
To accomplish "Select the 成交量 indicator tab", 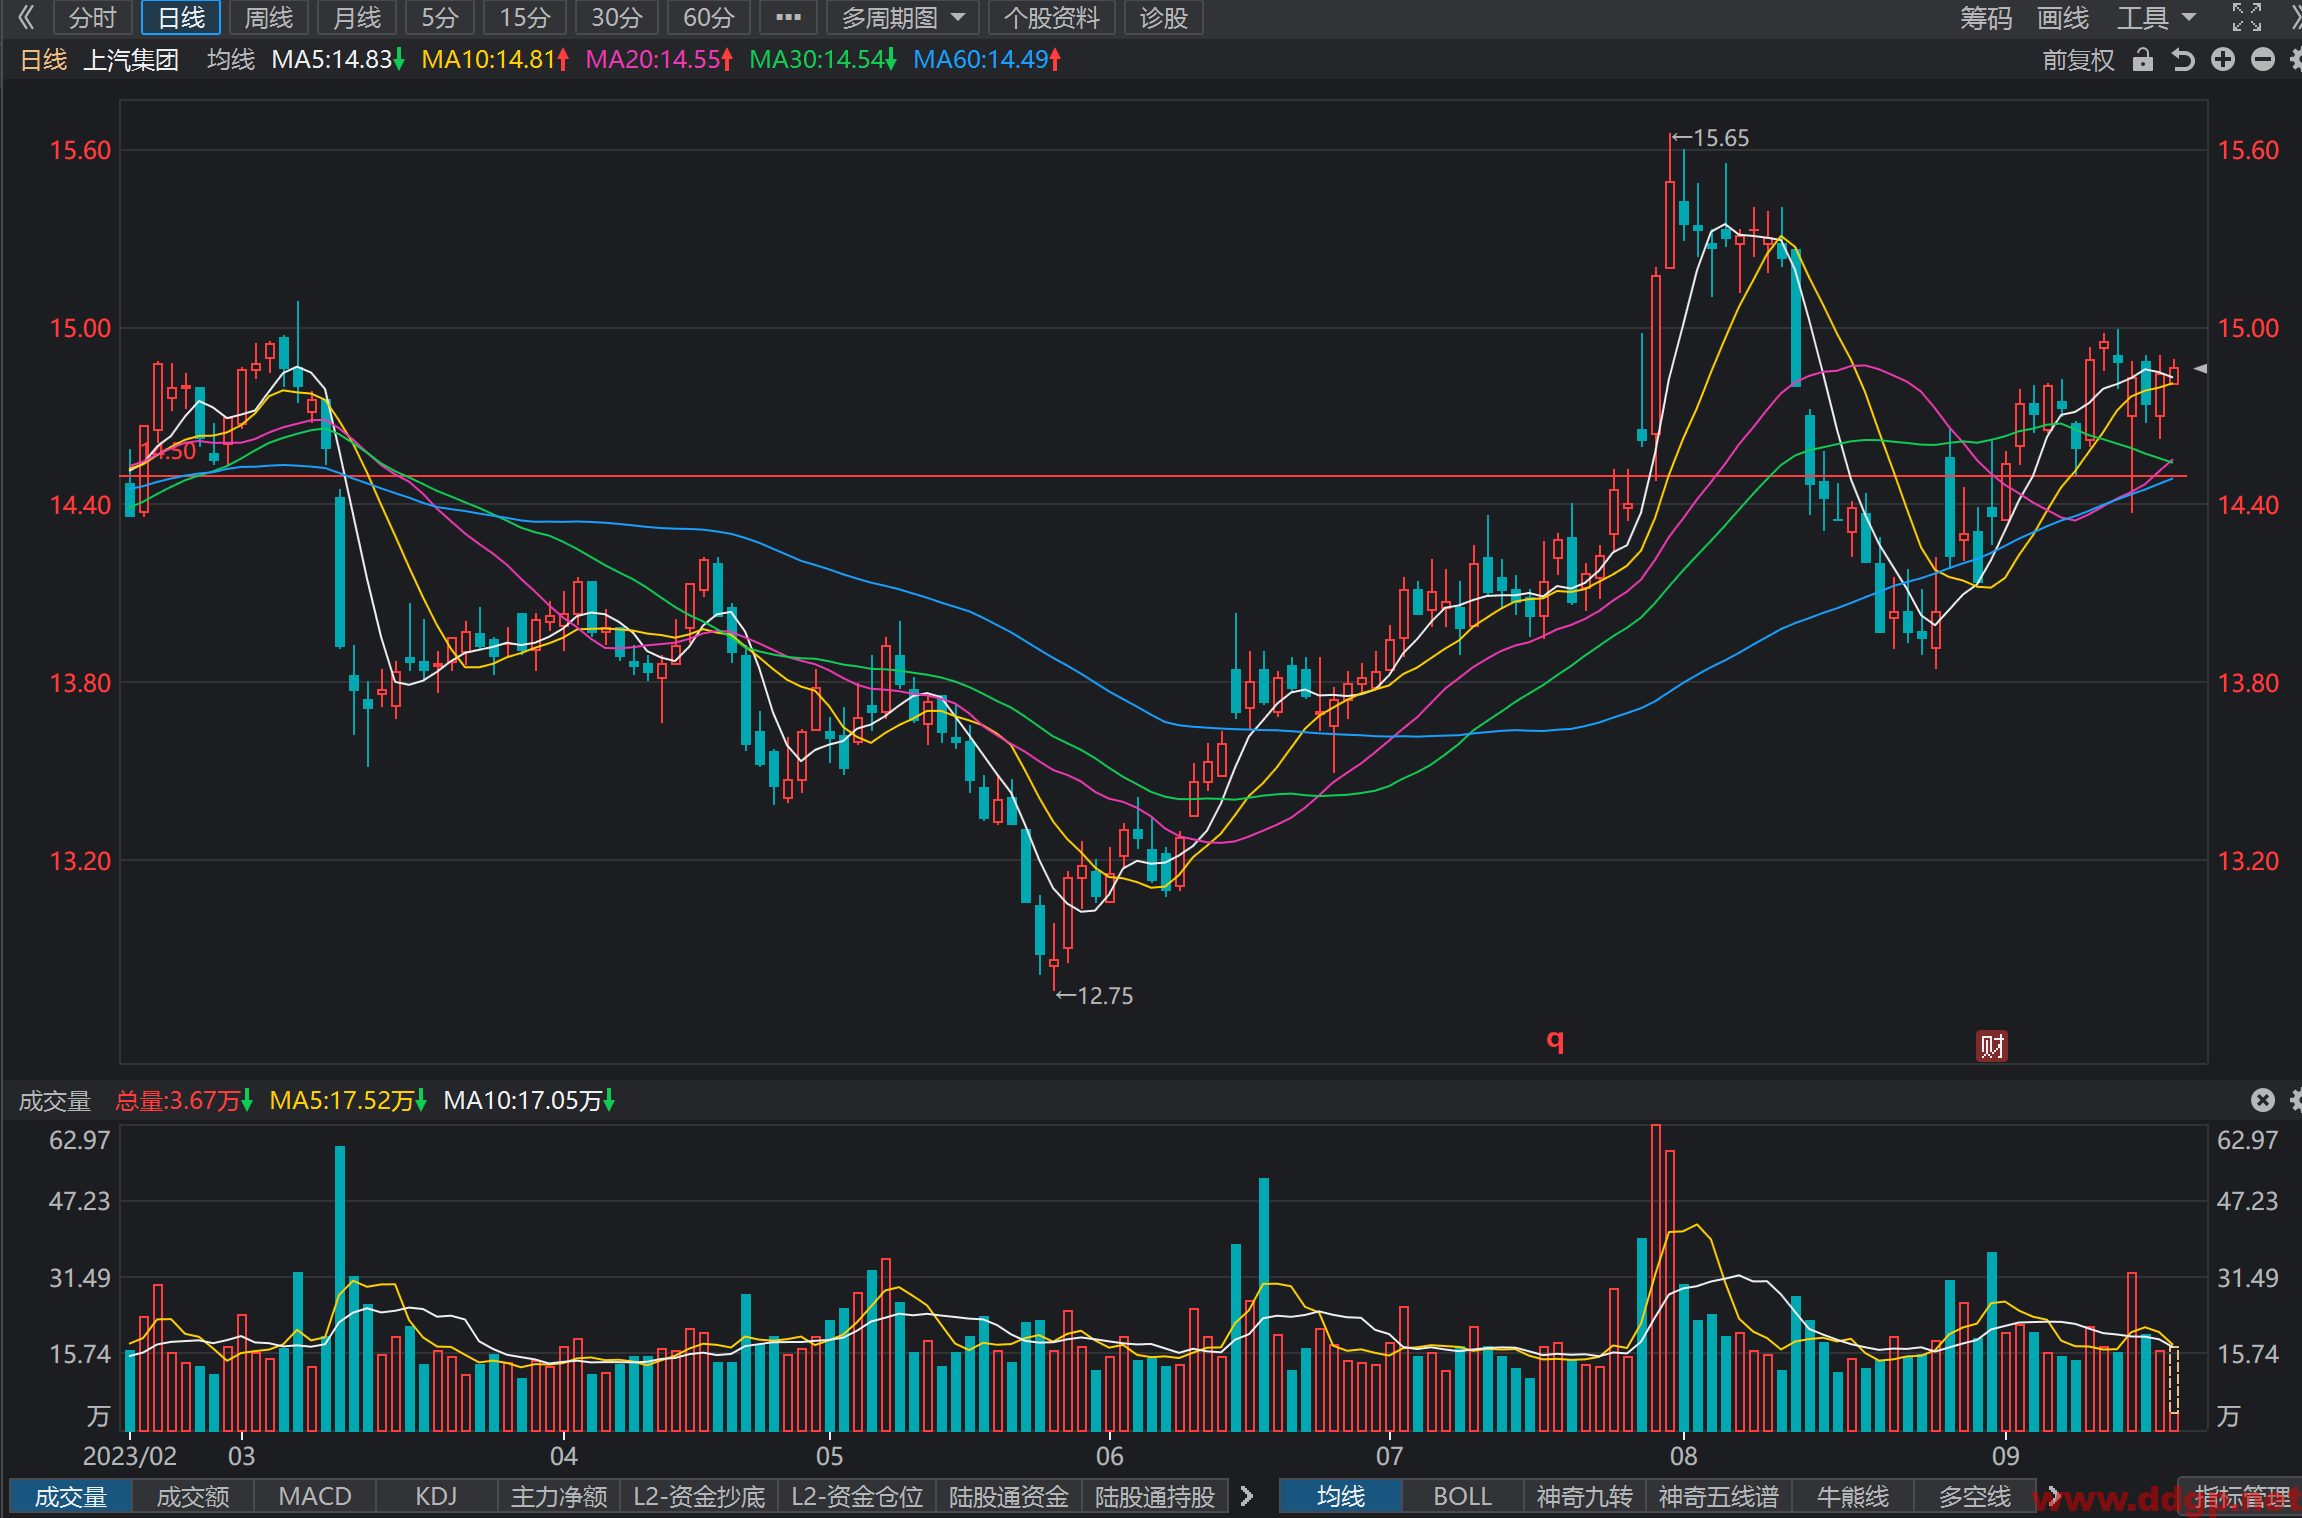I will pyautogui.click(x=71, y=1497).
